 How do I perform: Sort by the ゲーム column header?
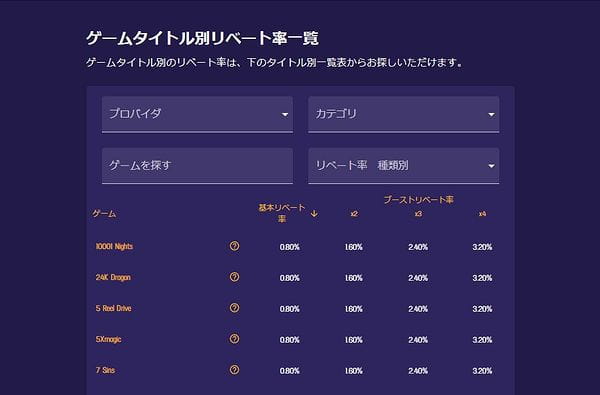coord(104,214)
